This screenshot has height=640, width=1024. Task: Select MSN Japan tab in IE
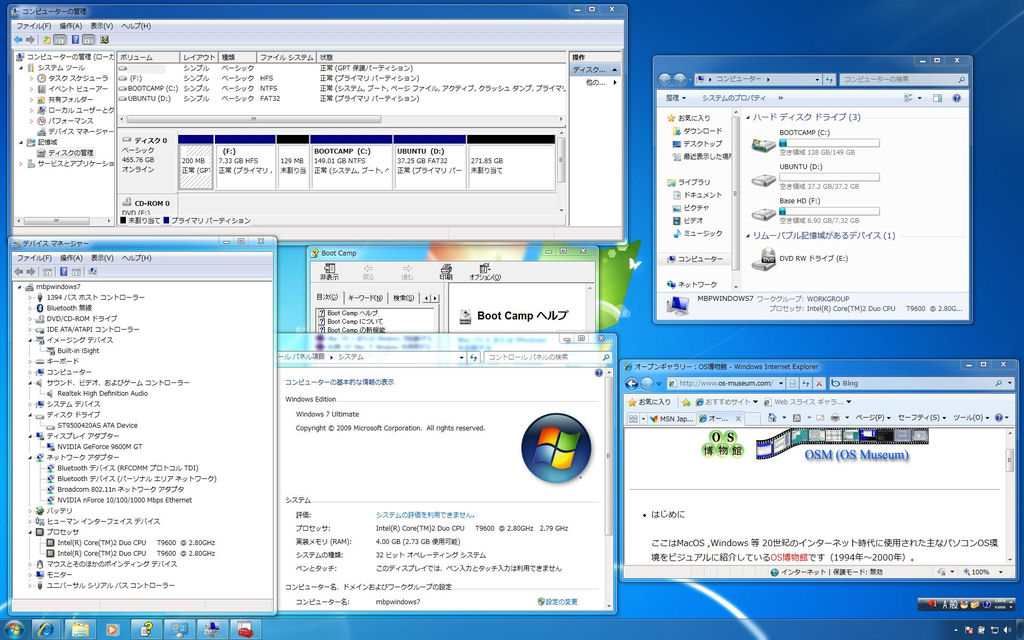[x=671, y=418]
